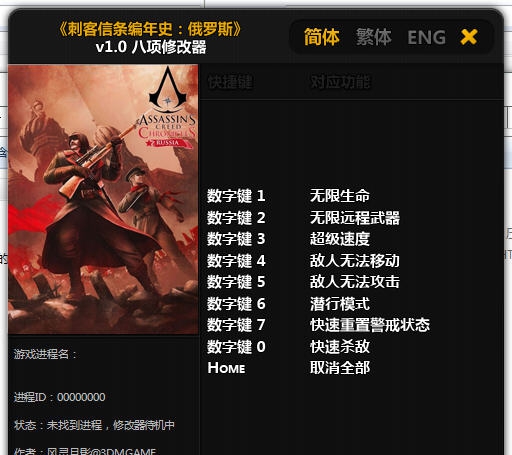Screen dimensions: 512x455
Task: Click the 快捷键 column header
Action: (230, 82)
